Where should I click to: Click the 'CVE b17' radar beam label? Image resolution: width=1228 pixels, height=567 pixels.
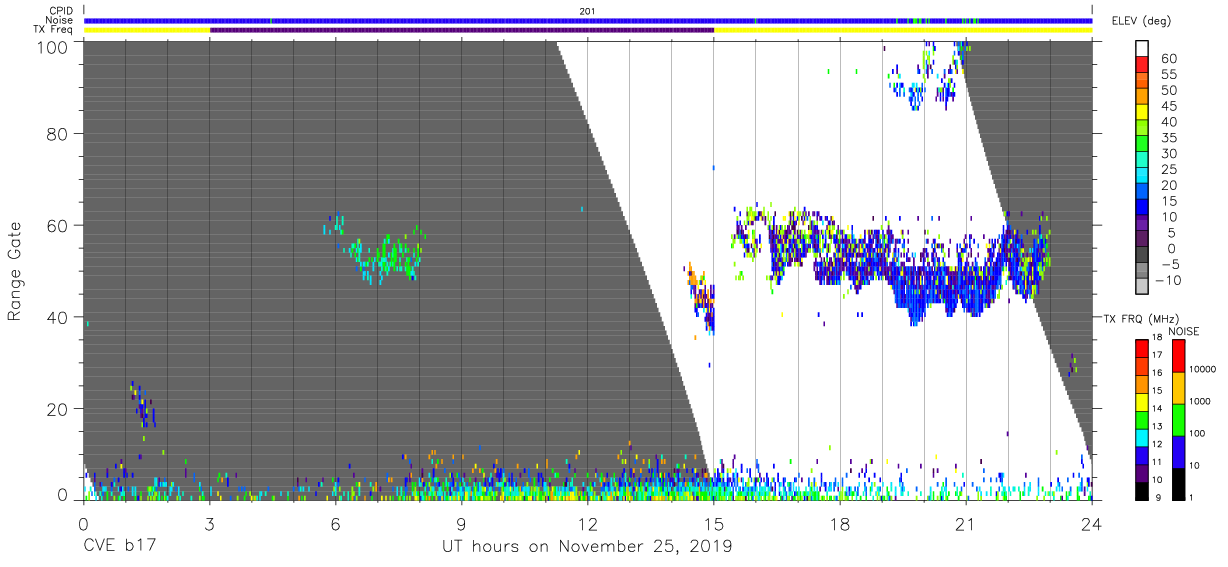tap(119, 547)
